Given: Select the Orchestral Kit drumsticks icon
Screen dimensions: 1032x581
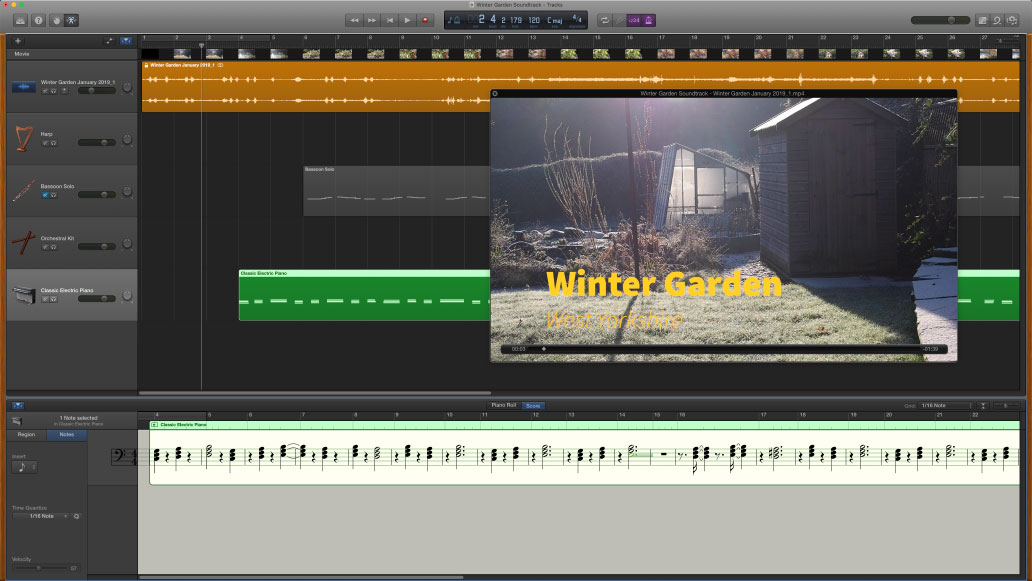Looking at the screenshot, I should coord(24,243).
